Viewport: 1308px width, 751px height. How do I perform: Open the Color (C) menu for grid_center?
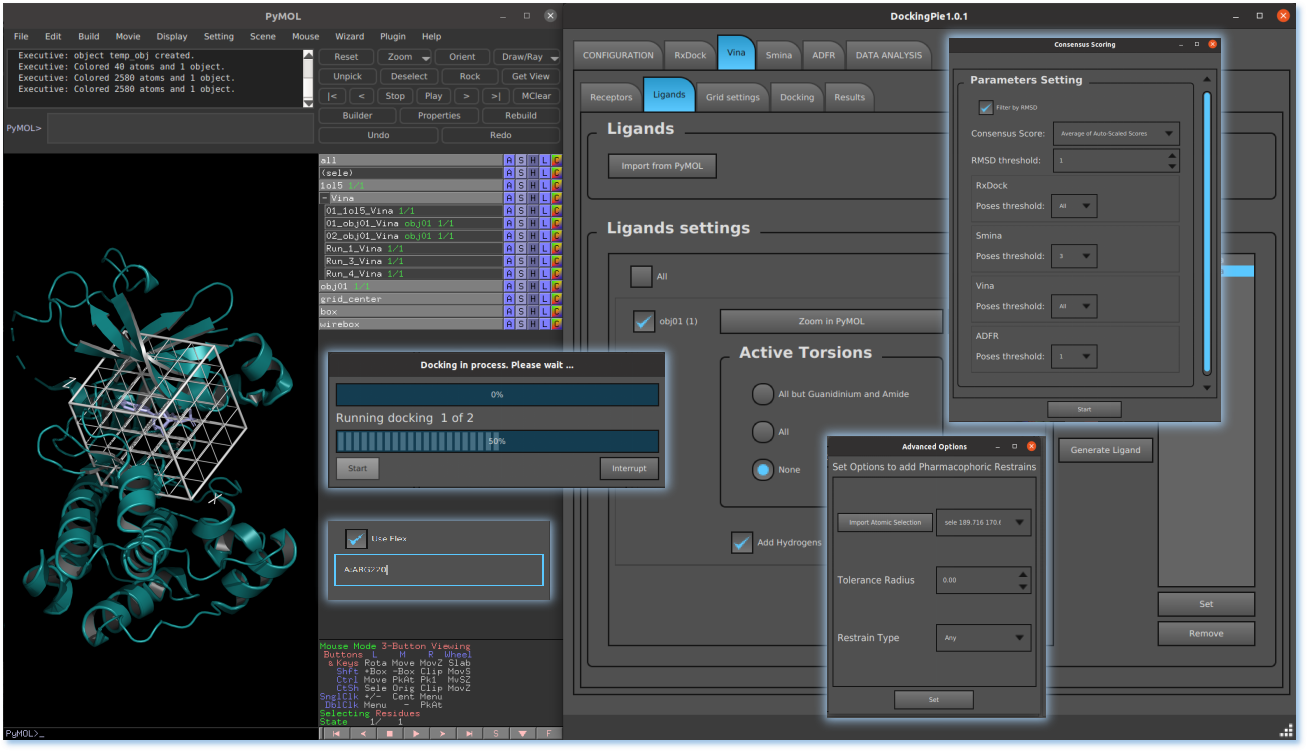(x=557, y=299)
